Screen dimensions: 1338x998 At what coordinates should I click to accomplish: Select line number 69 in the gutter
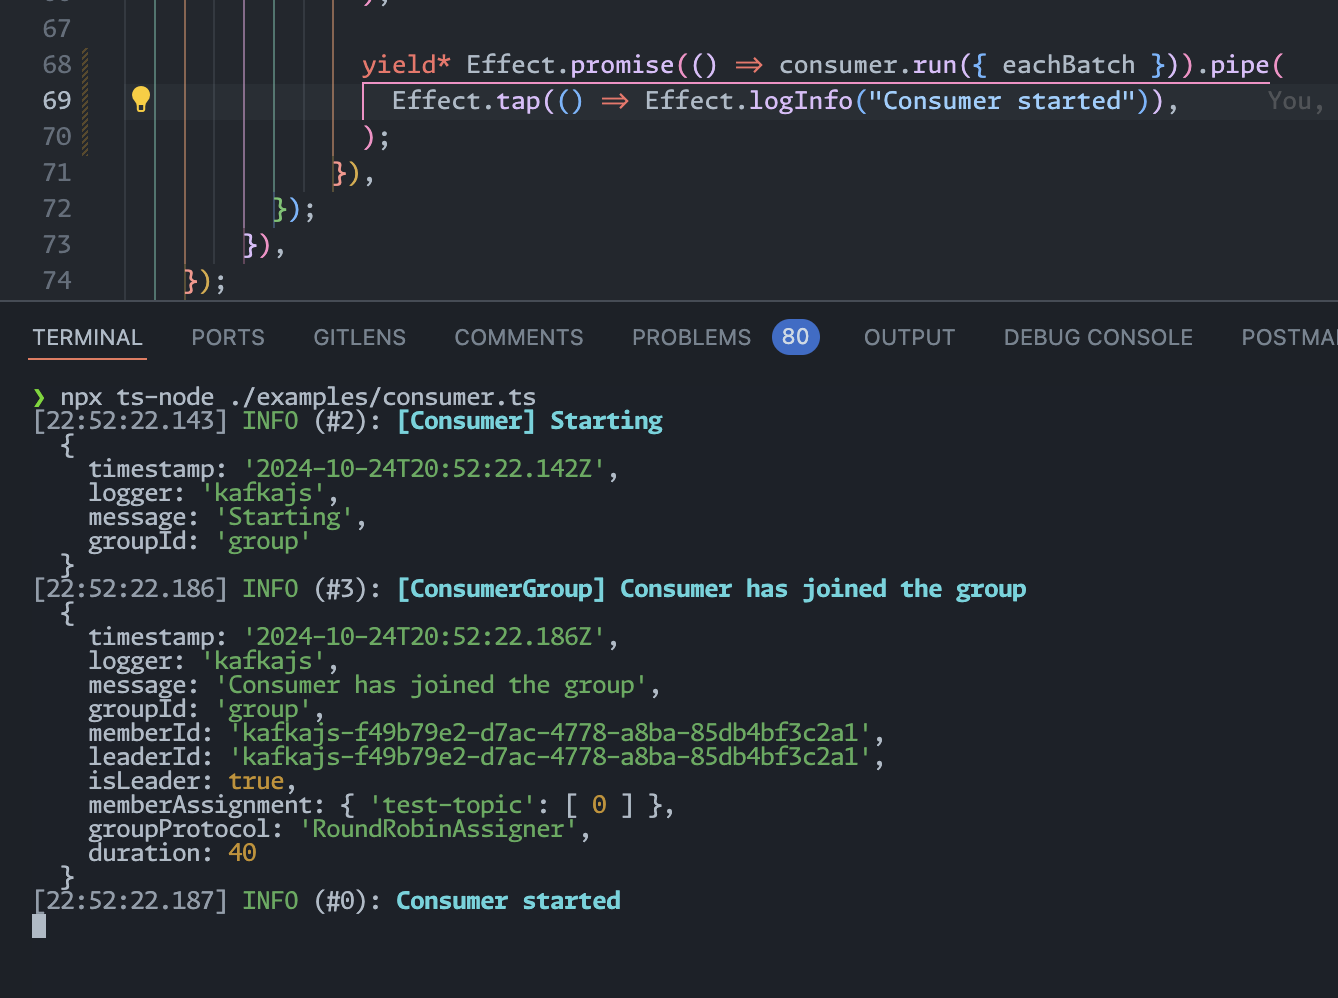tap(57, 101)
